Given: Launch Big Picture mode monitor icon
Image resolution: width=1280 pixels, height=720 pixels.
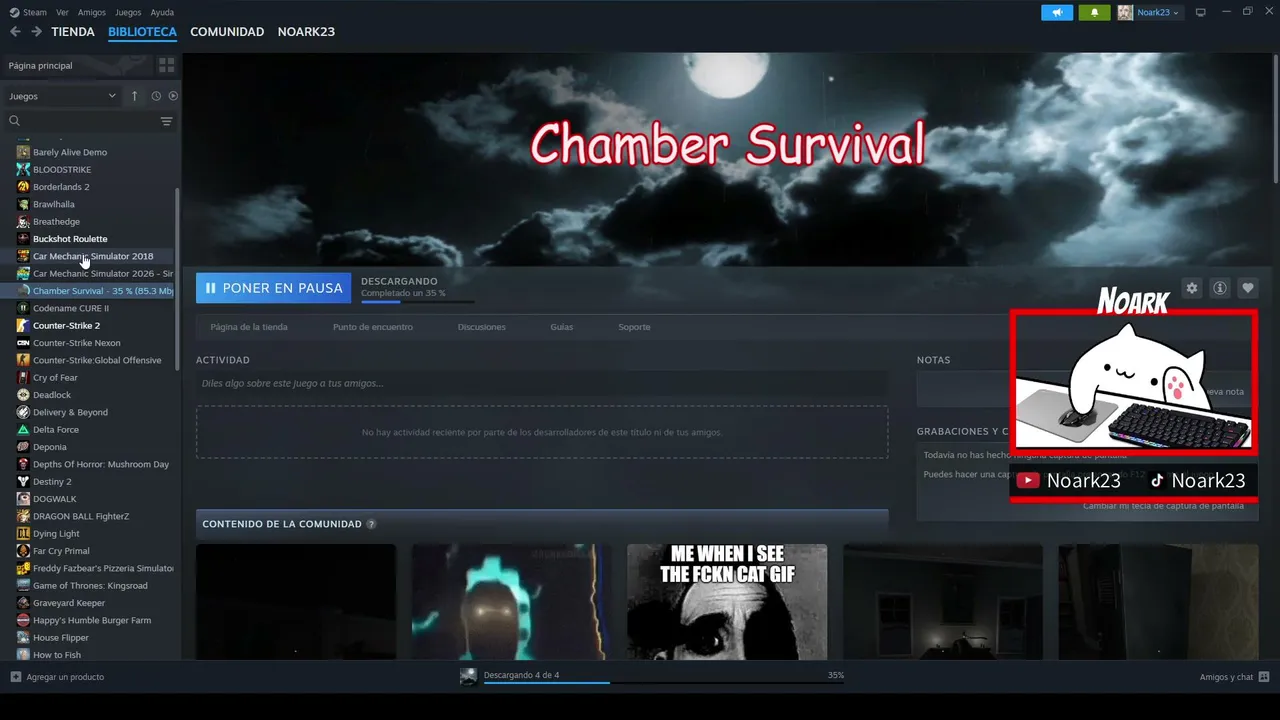Looking at the screenshot, I should [1201, 12].
